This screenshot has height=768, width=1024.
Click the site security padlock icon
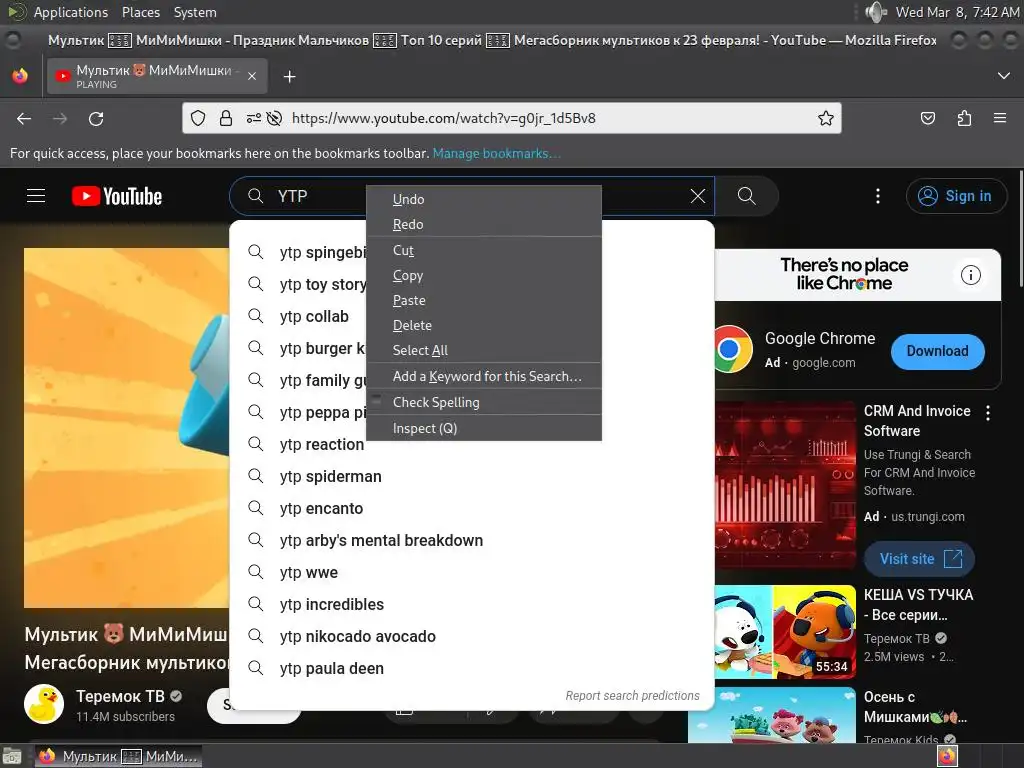pyautogui.click(x=226, y=118)
